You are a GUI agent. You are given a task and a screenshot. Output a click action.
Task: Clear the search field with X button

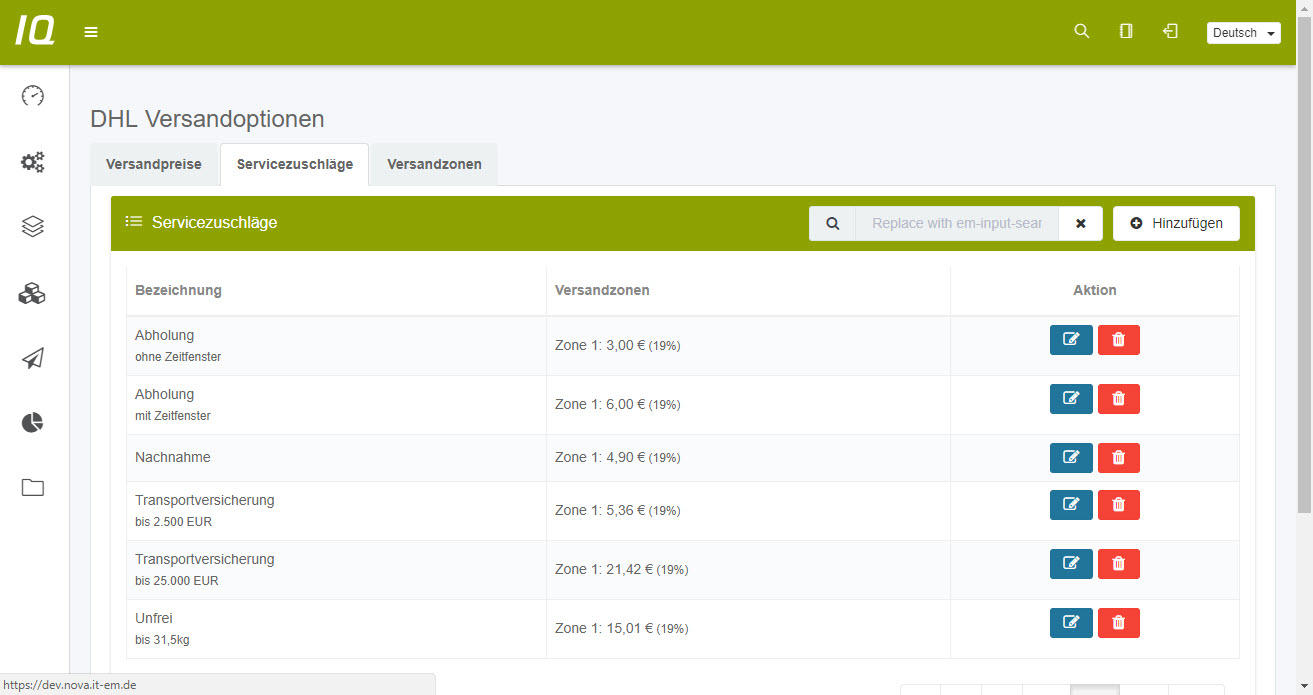[x=1080, y=223]
